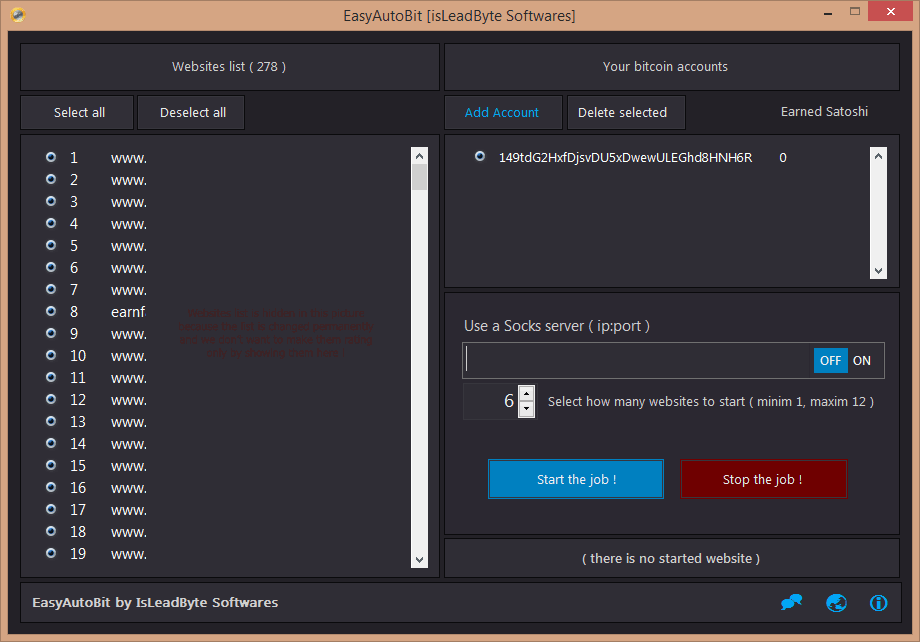Image resolution: width=920 pixels, height=642 pixels.
Task: Click the Select all button
Action: [77, 113]
